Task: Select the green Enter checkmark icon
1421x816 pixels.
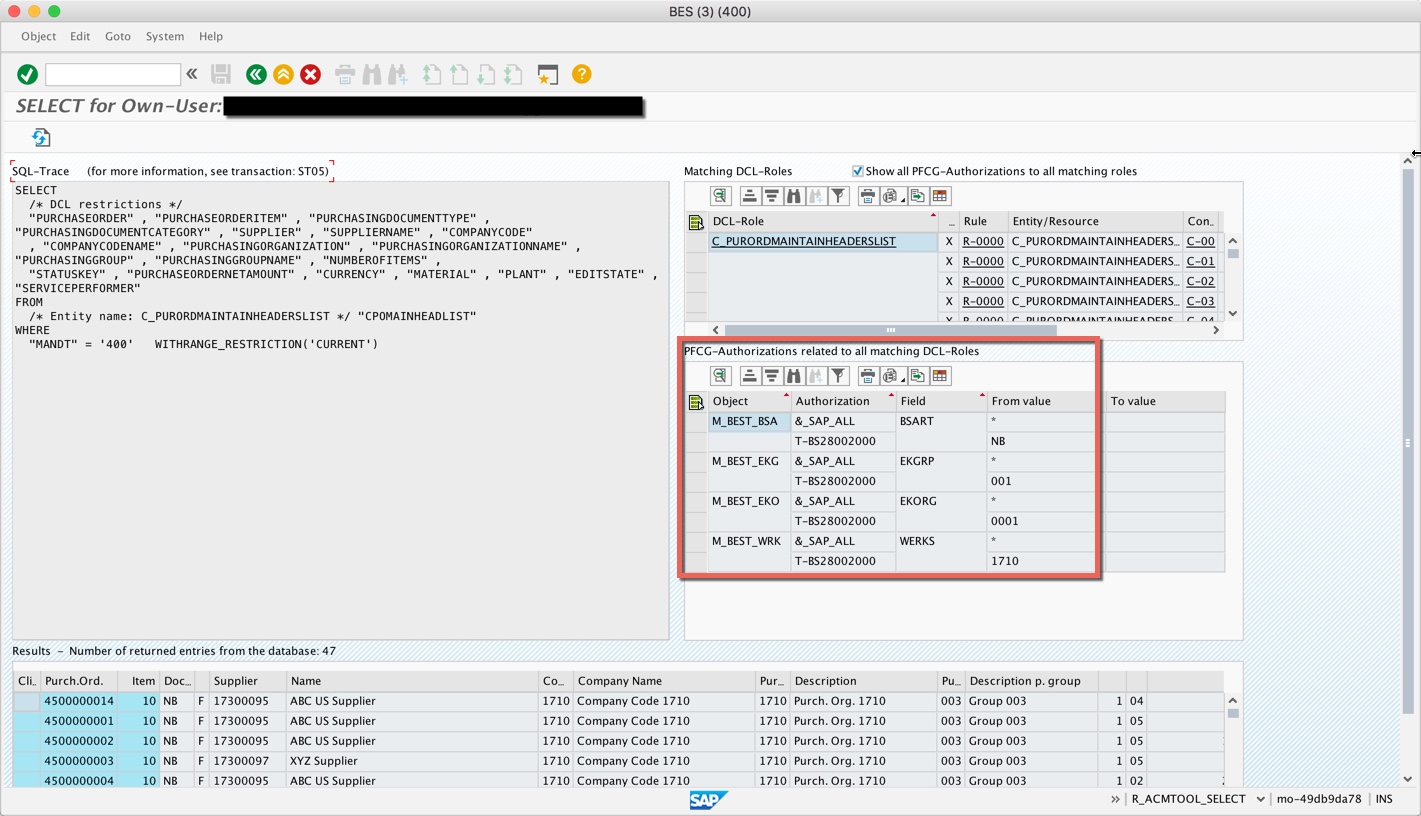Action: pyautogui.click(x=27, y=73)
